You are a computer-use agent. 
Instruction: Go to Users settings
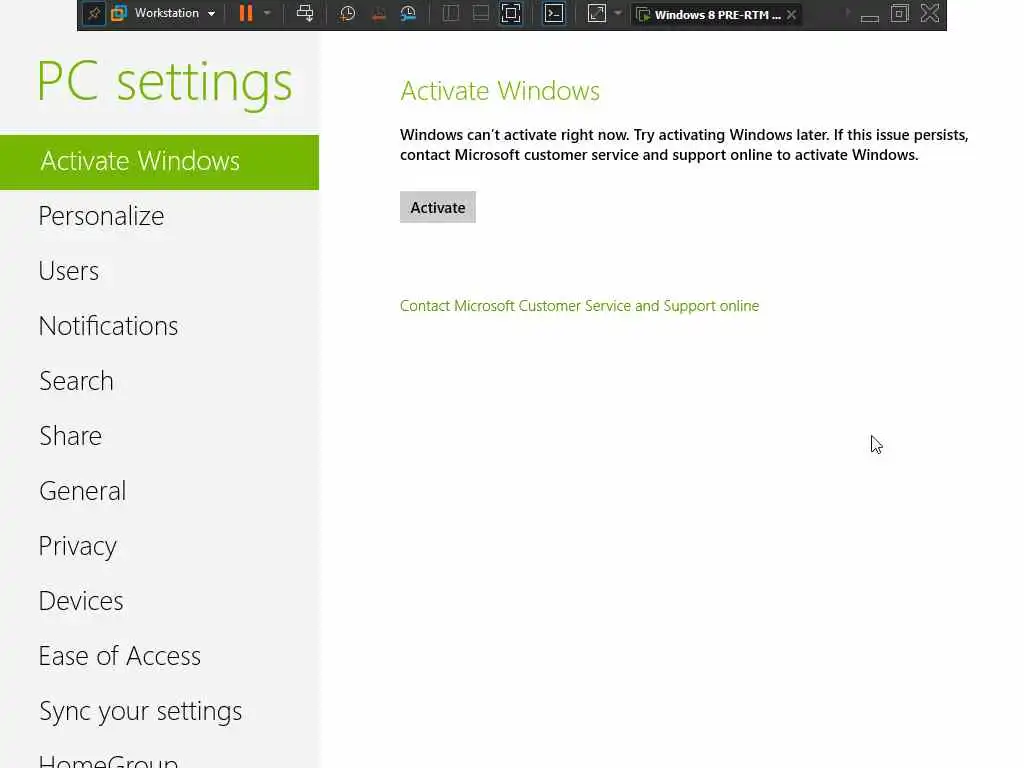pyautogui.click(x=159, y=271)
